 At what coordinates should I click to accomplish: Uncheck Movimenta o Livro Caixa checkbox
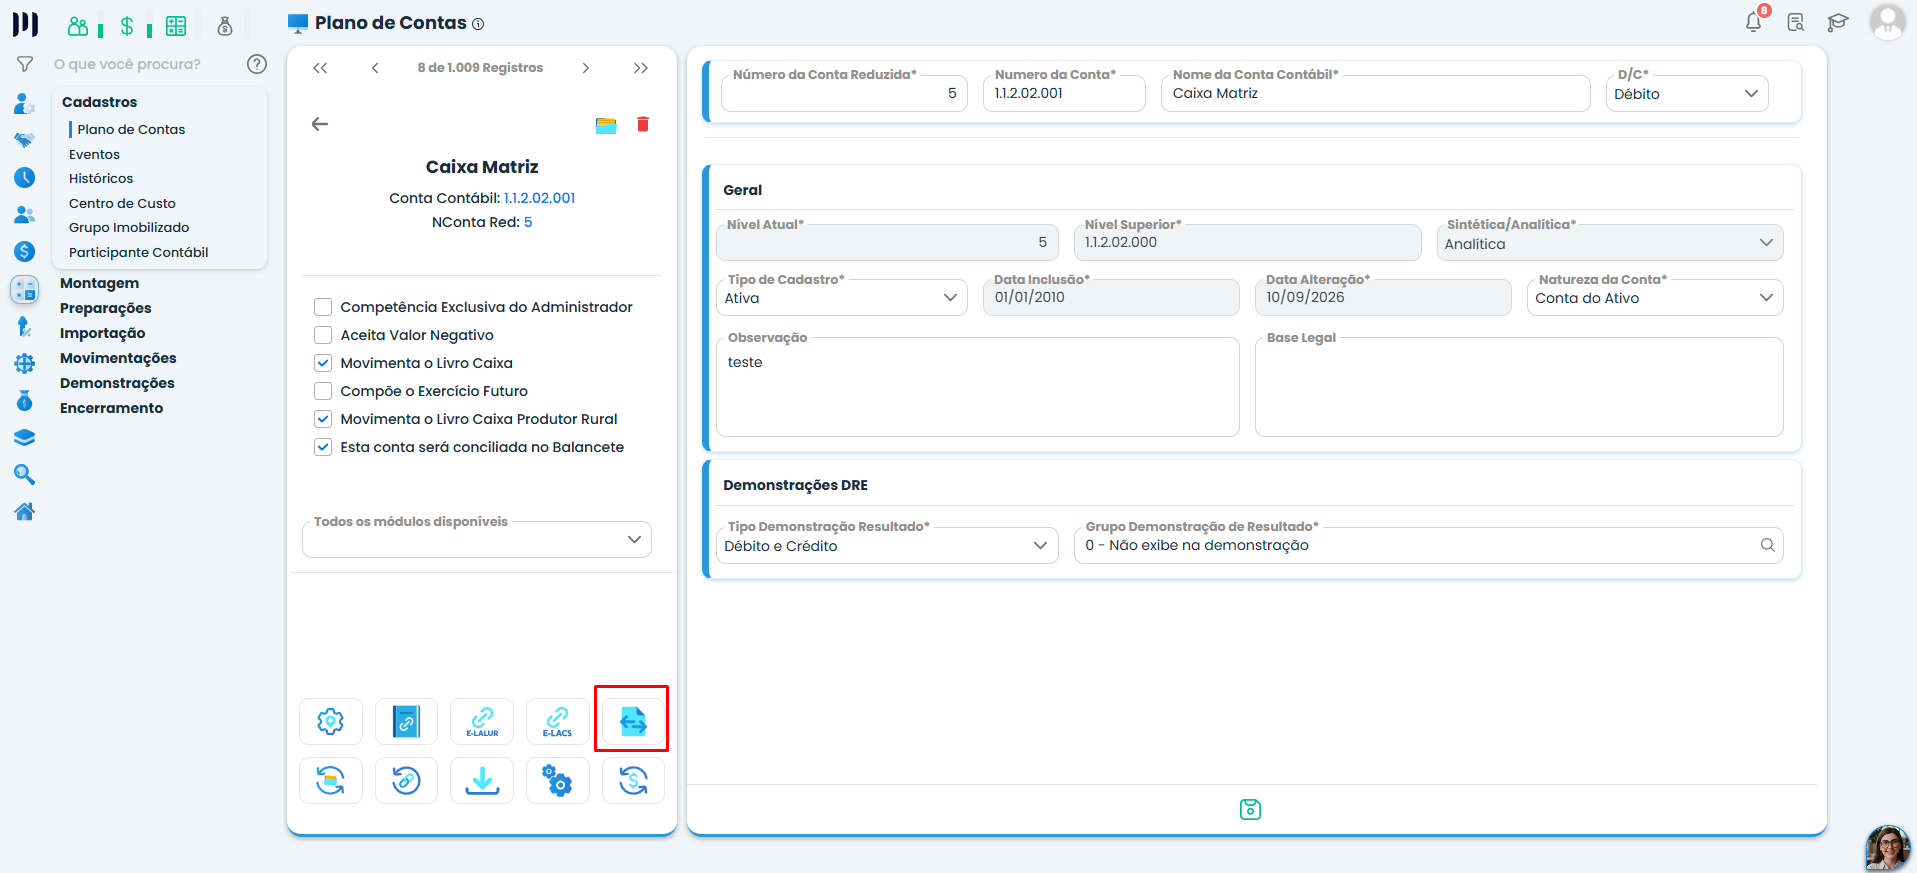click(x=323, y=363)
